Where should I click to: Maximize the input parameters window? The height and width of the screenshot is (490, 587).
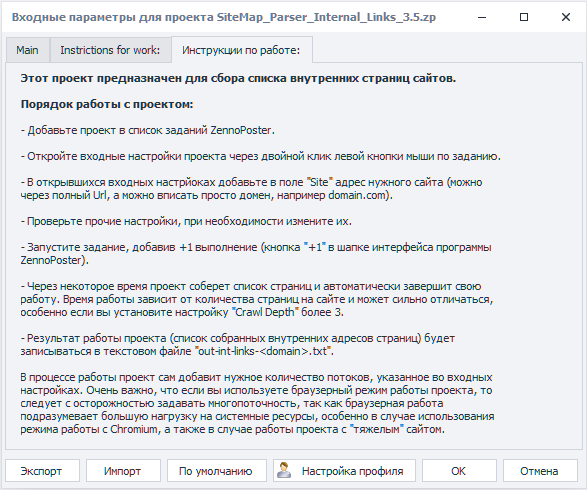[x=524, y=17]
